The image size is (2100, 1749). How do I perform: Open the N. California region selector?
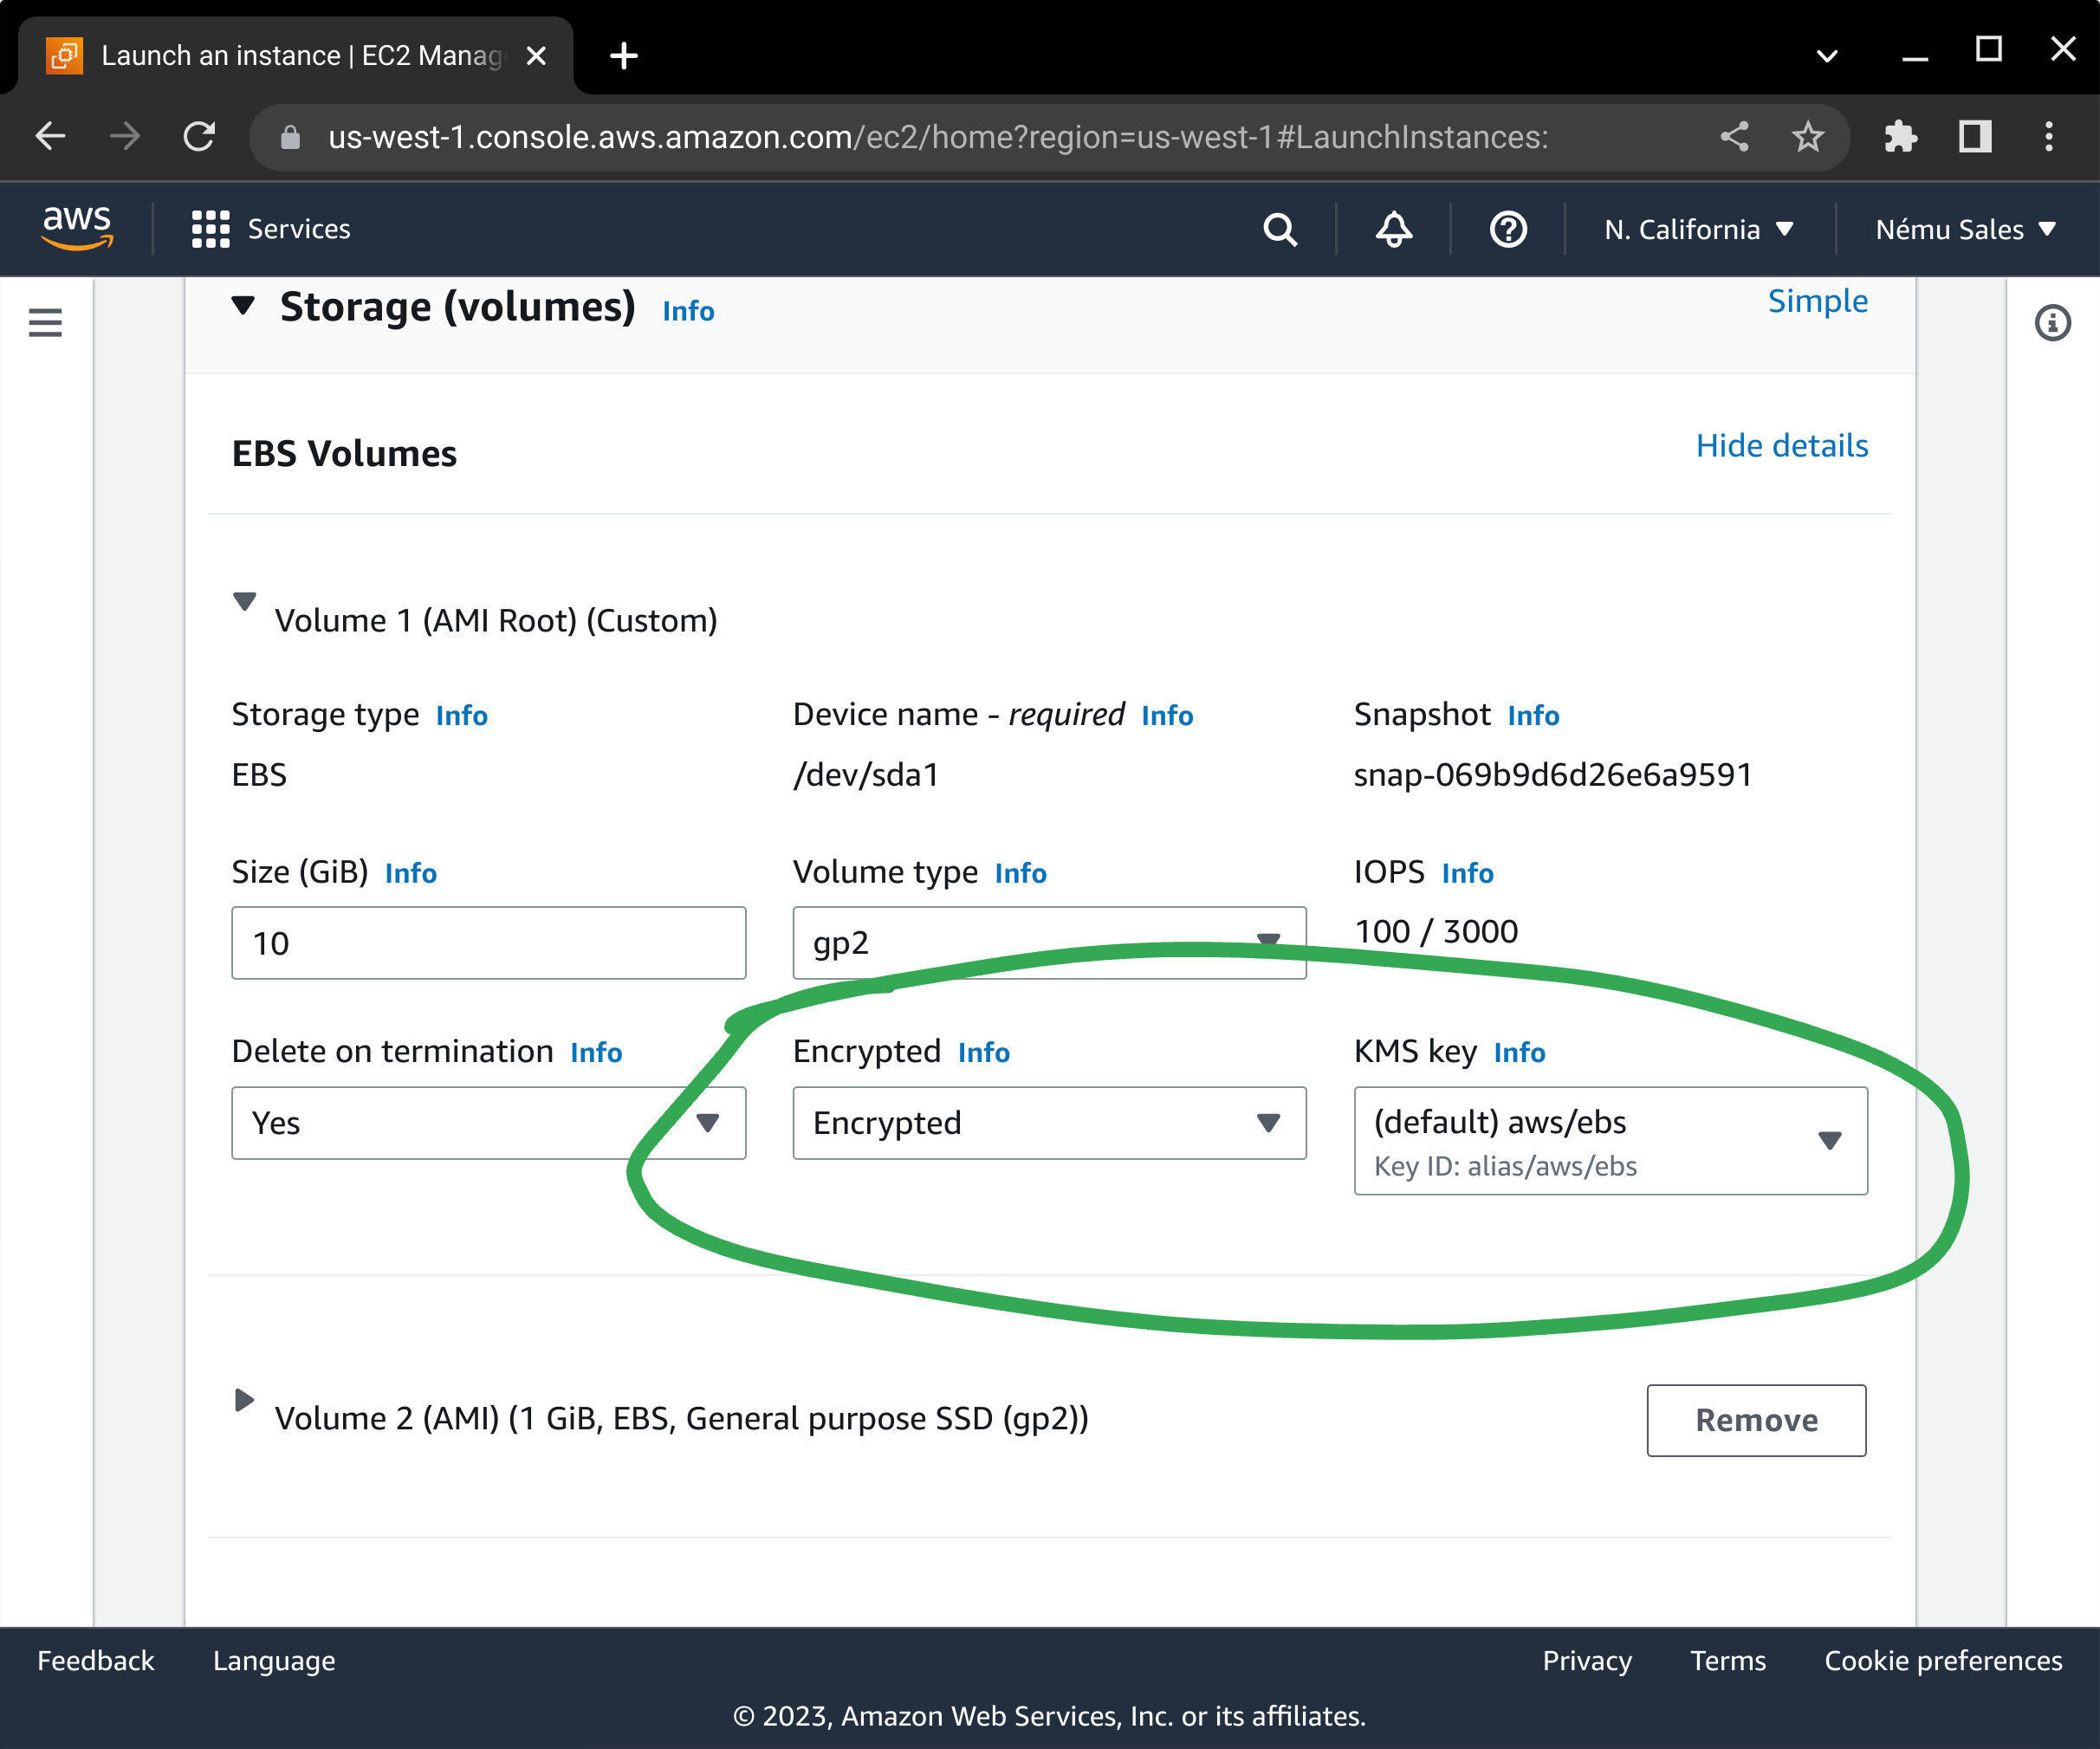(1698, 230)
